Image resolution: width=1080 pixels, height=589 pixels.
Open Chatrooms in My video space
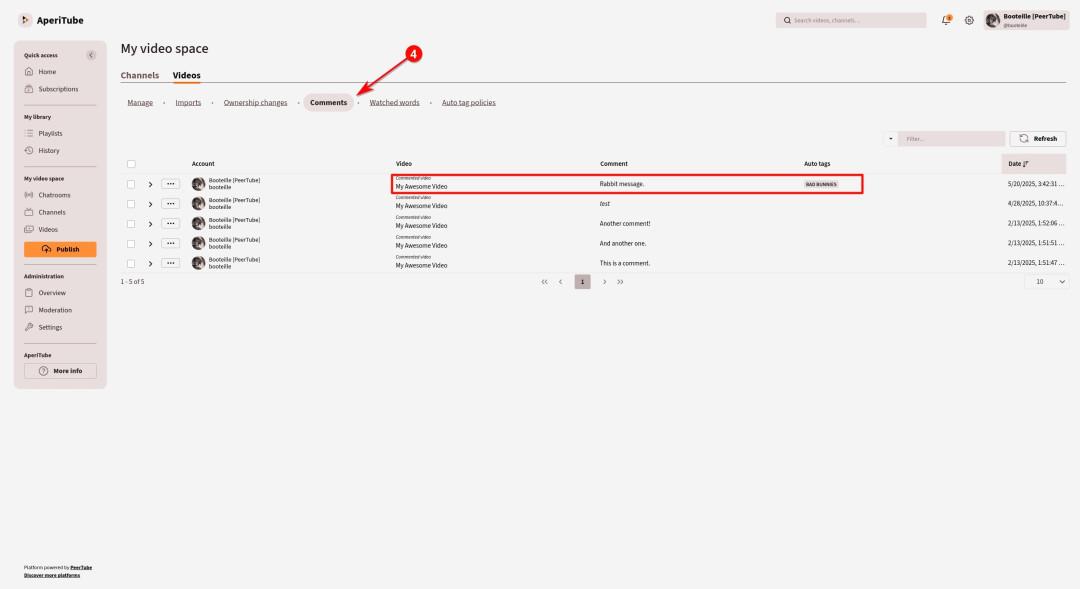(54, 195)
